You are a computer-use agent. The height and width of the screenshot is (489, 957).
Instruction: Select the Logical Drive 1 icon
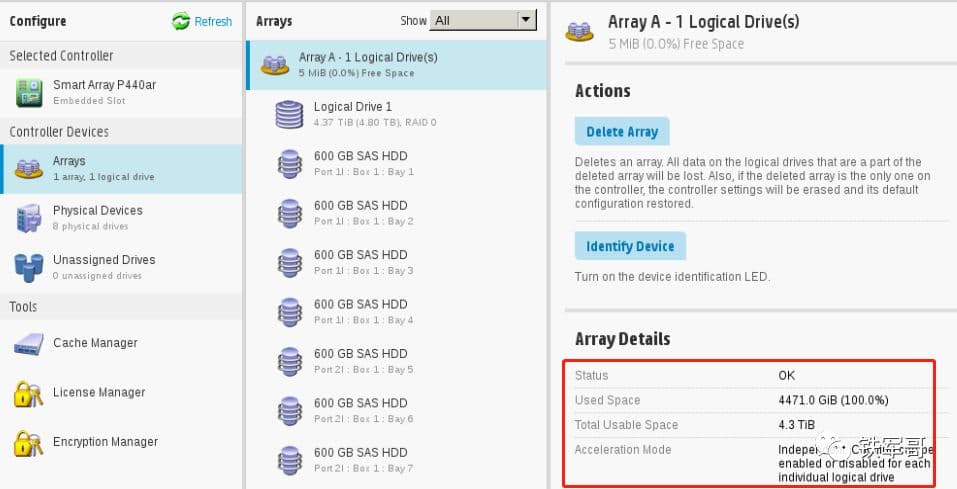289,114
